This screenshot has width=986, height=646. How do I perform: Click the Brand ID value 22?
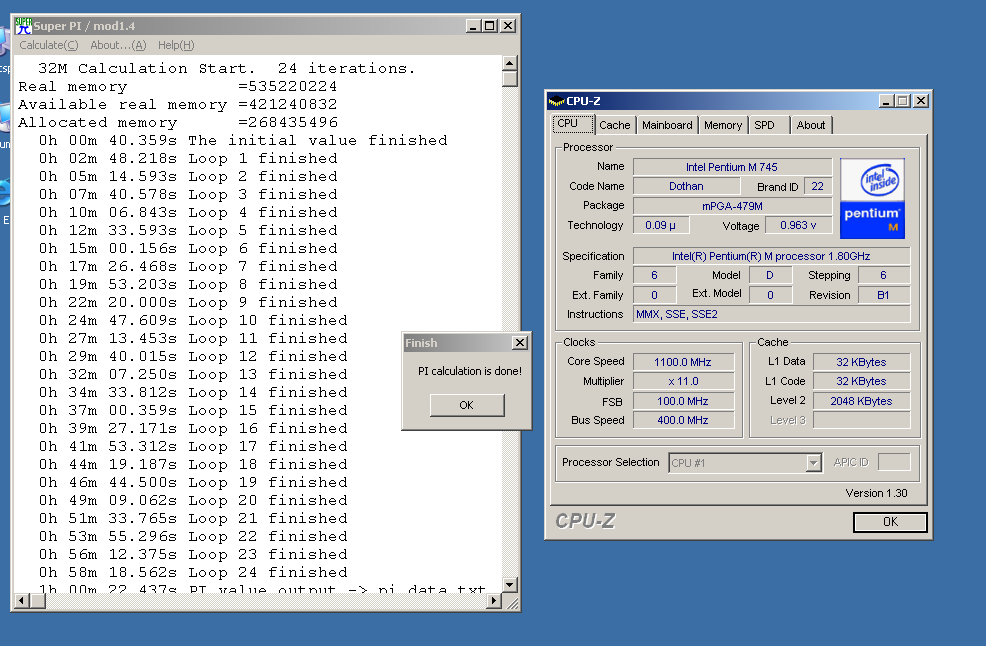817,186
